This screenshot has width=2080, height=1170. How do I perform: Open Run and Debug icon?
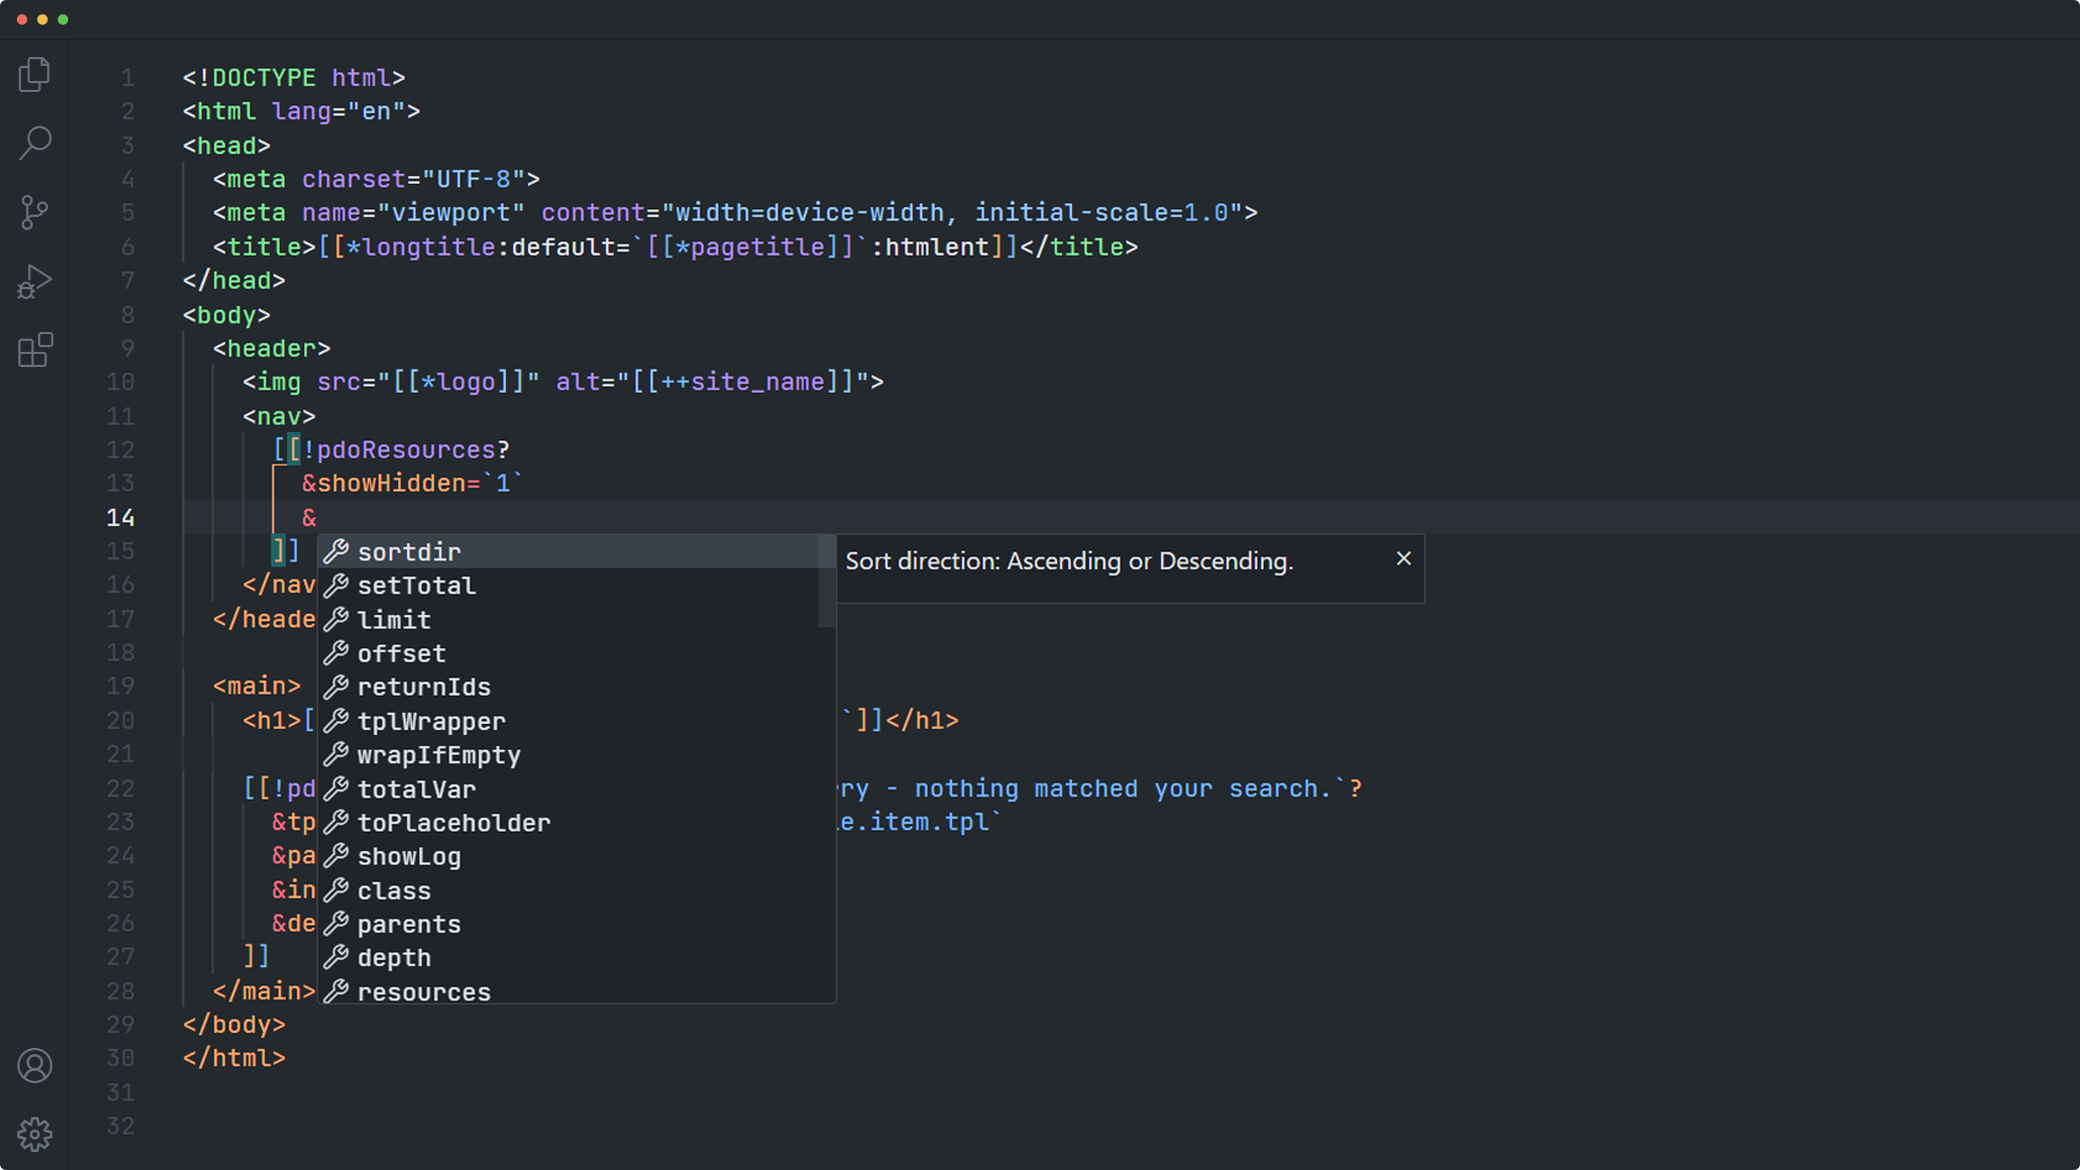pyautogui.click(x=35, y=281)
